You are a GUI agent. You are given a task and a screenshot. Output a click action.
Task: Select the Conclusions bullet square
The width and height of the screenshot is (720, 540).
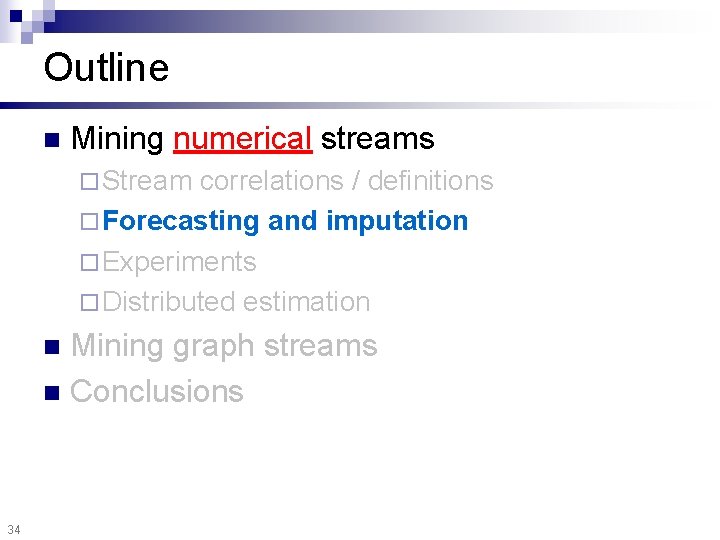point(52,393)
